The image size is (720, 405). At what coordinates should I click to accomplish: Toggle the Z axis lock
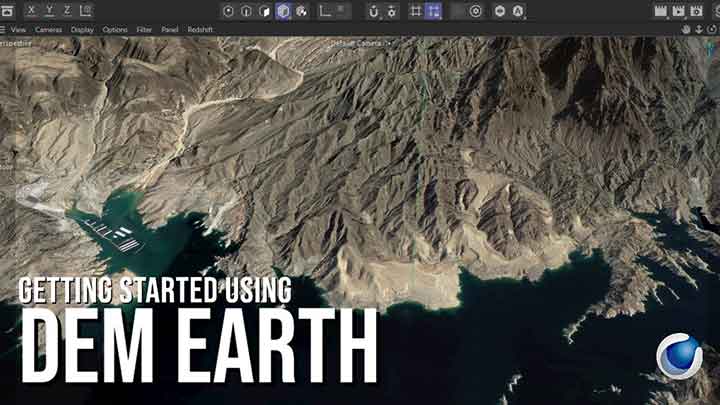coord(67,10)
